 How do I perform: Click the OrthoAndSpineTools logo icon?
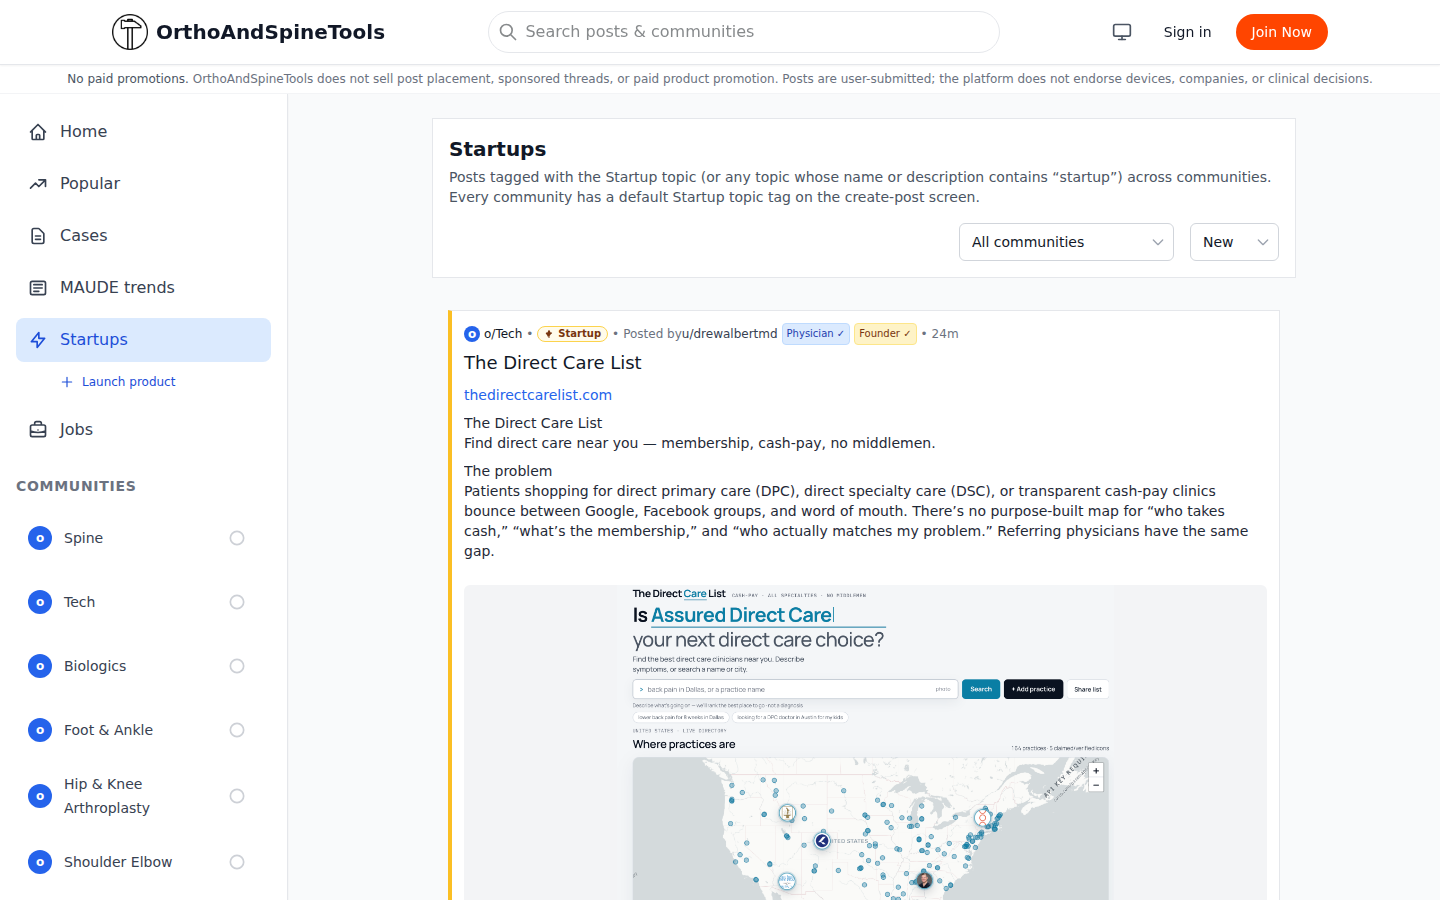pyautogui.click(x=130, y=32)
